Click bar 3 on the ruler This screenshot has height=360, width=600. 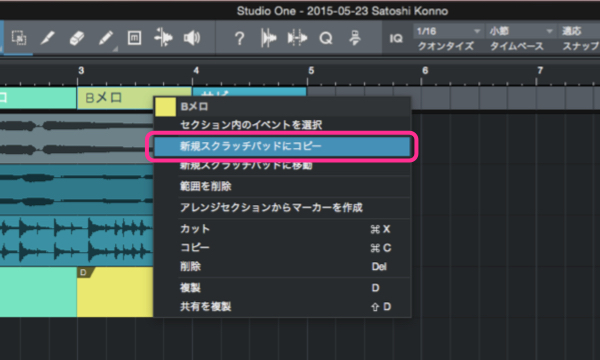pos(81,71)
